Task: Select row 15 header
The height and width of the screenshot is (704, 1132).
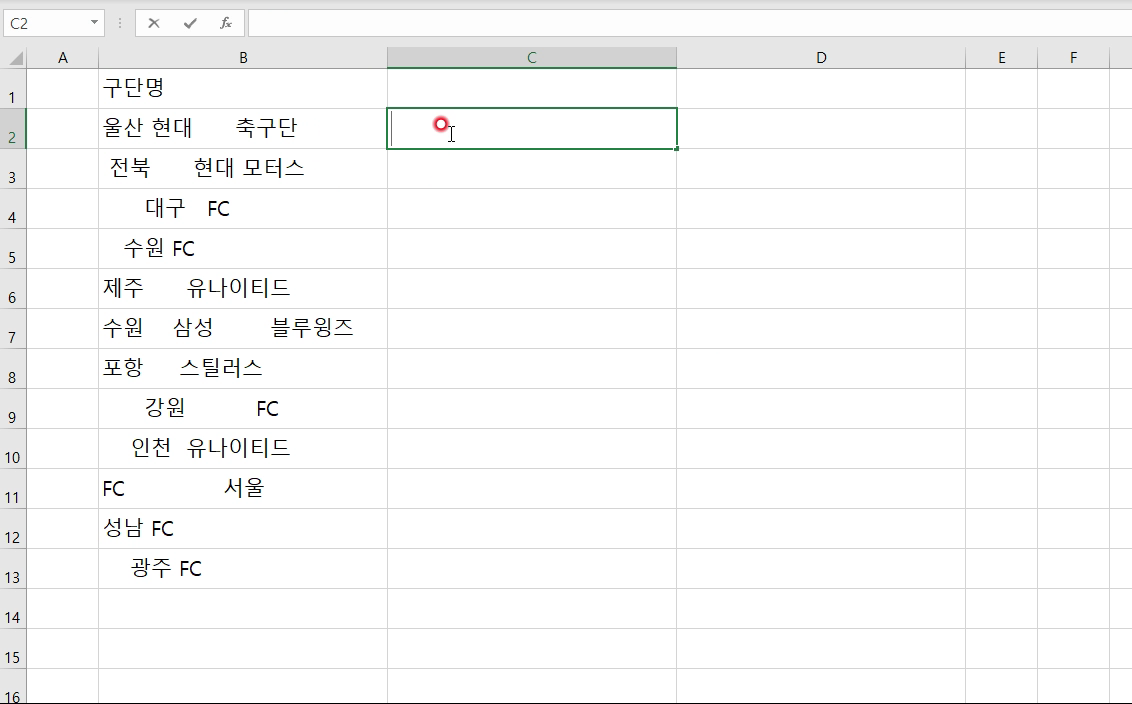Action: point(12,649)
